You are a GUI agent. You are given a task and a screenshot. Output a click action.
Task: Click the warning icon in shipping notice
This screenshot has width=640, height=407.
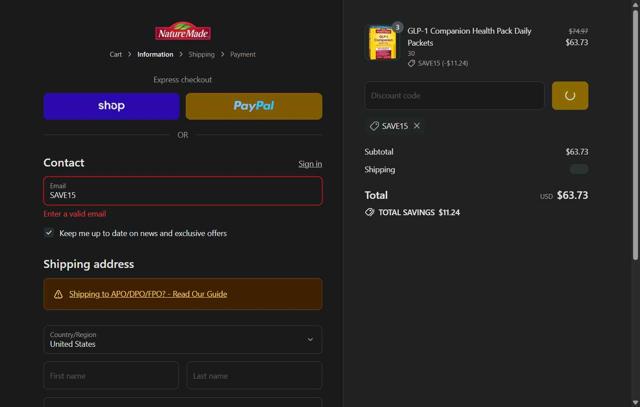tap(58, 294)
